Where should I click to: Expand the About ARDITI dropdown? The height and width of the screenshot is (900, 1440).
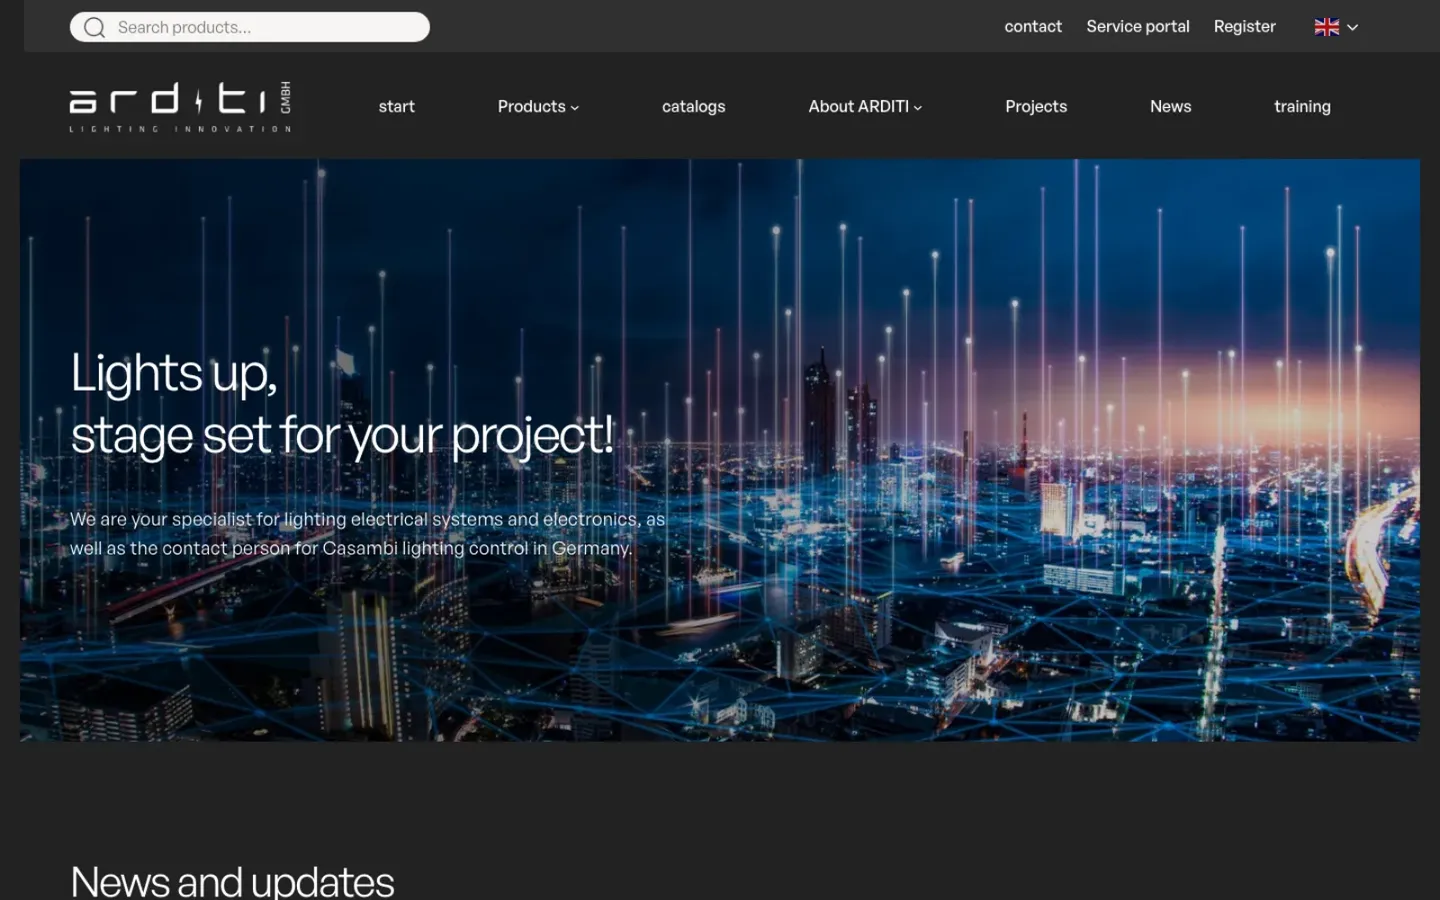click(865, 106)
